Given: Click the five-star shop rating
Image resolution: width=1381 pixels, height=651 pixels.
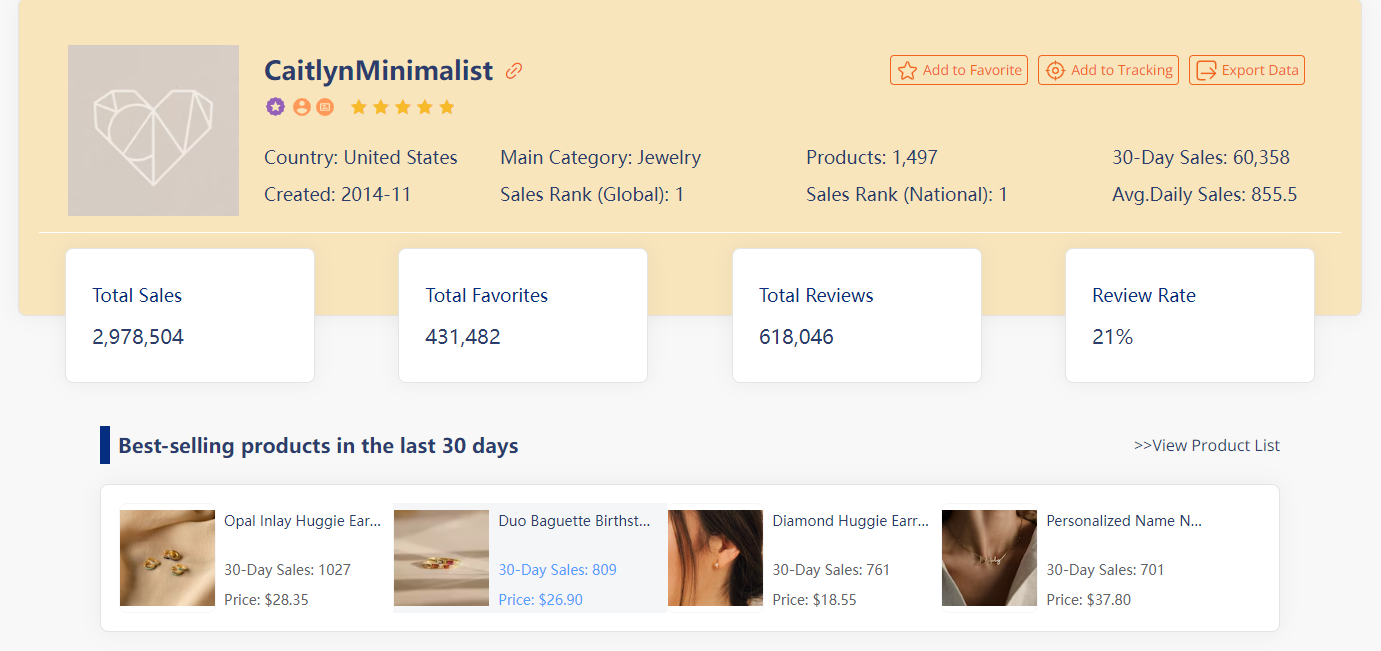Looking at the screenshot, I should [x=403, y=107].
